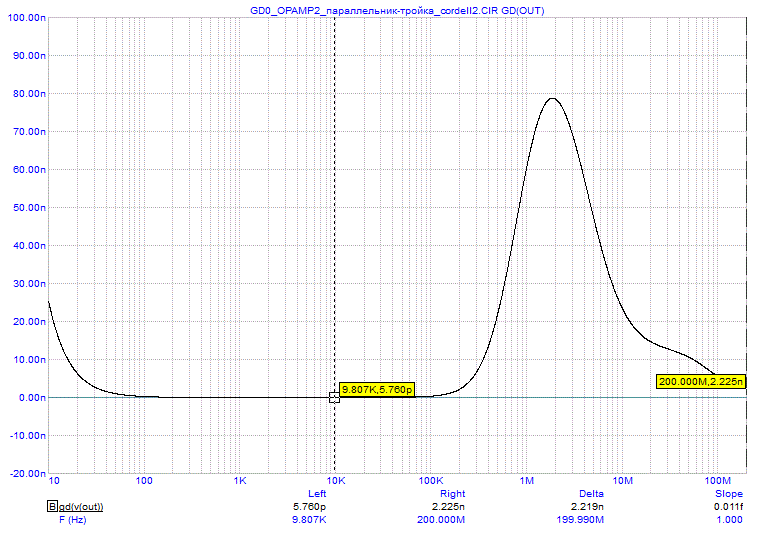Click the frequency delta value 199.990M
Viewport: 773px width, 537px height.
tap(580, 519)
